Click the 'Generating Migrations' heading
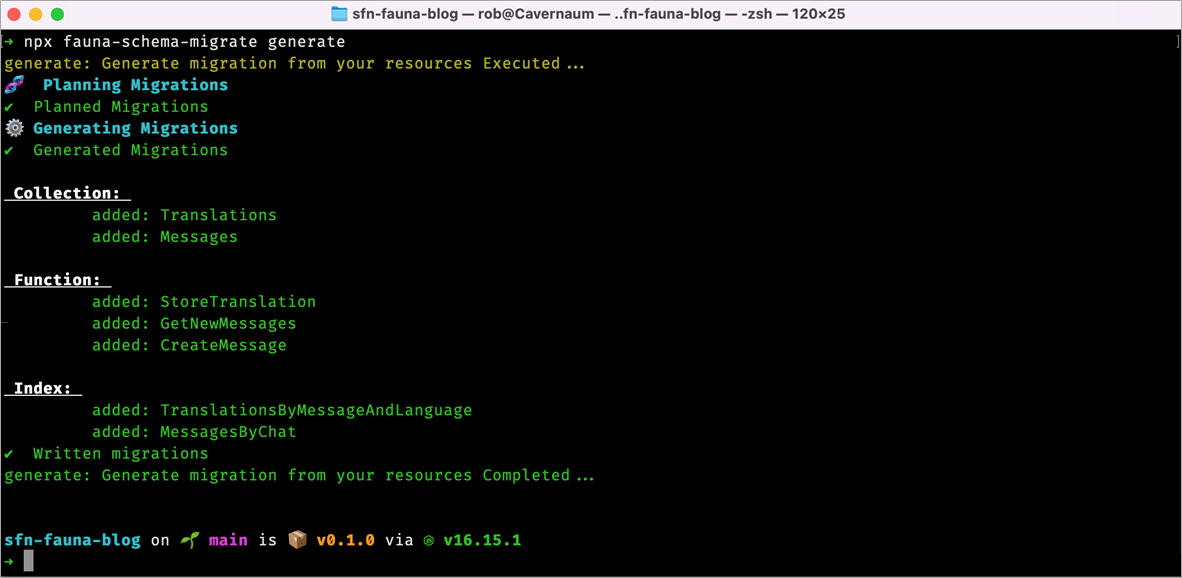Screen dimensions: 1182x578 pos(136,128)
